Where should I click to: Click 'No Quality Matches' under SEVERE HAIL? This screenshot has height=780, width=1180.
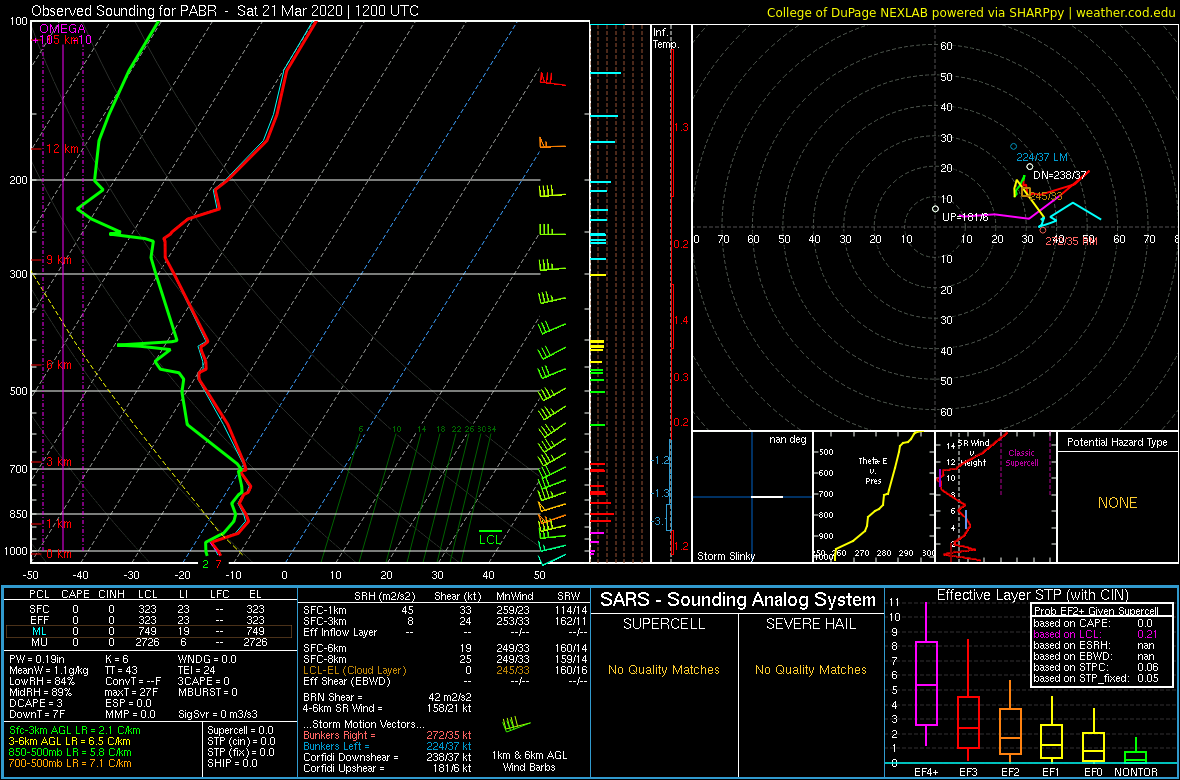point(810,669)
